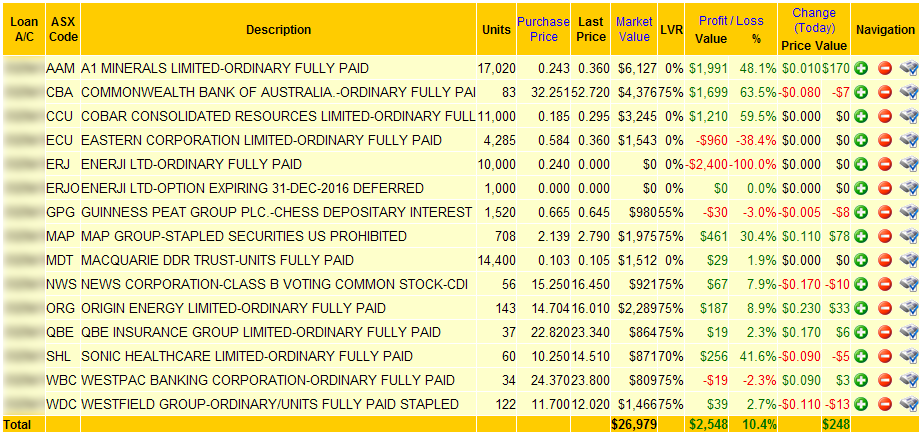922x435 pixels.
Task: Click the green plus icon for GPG
Action: (861, 212)
